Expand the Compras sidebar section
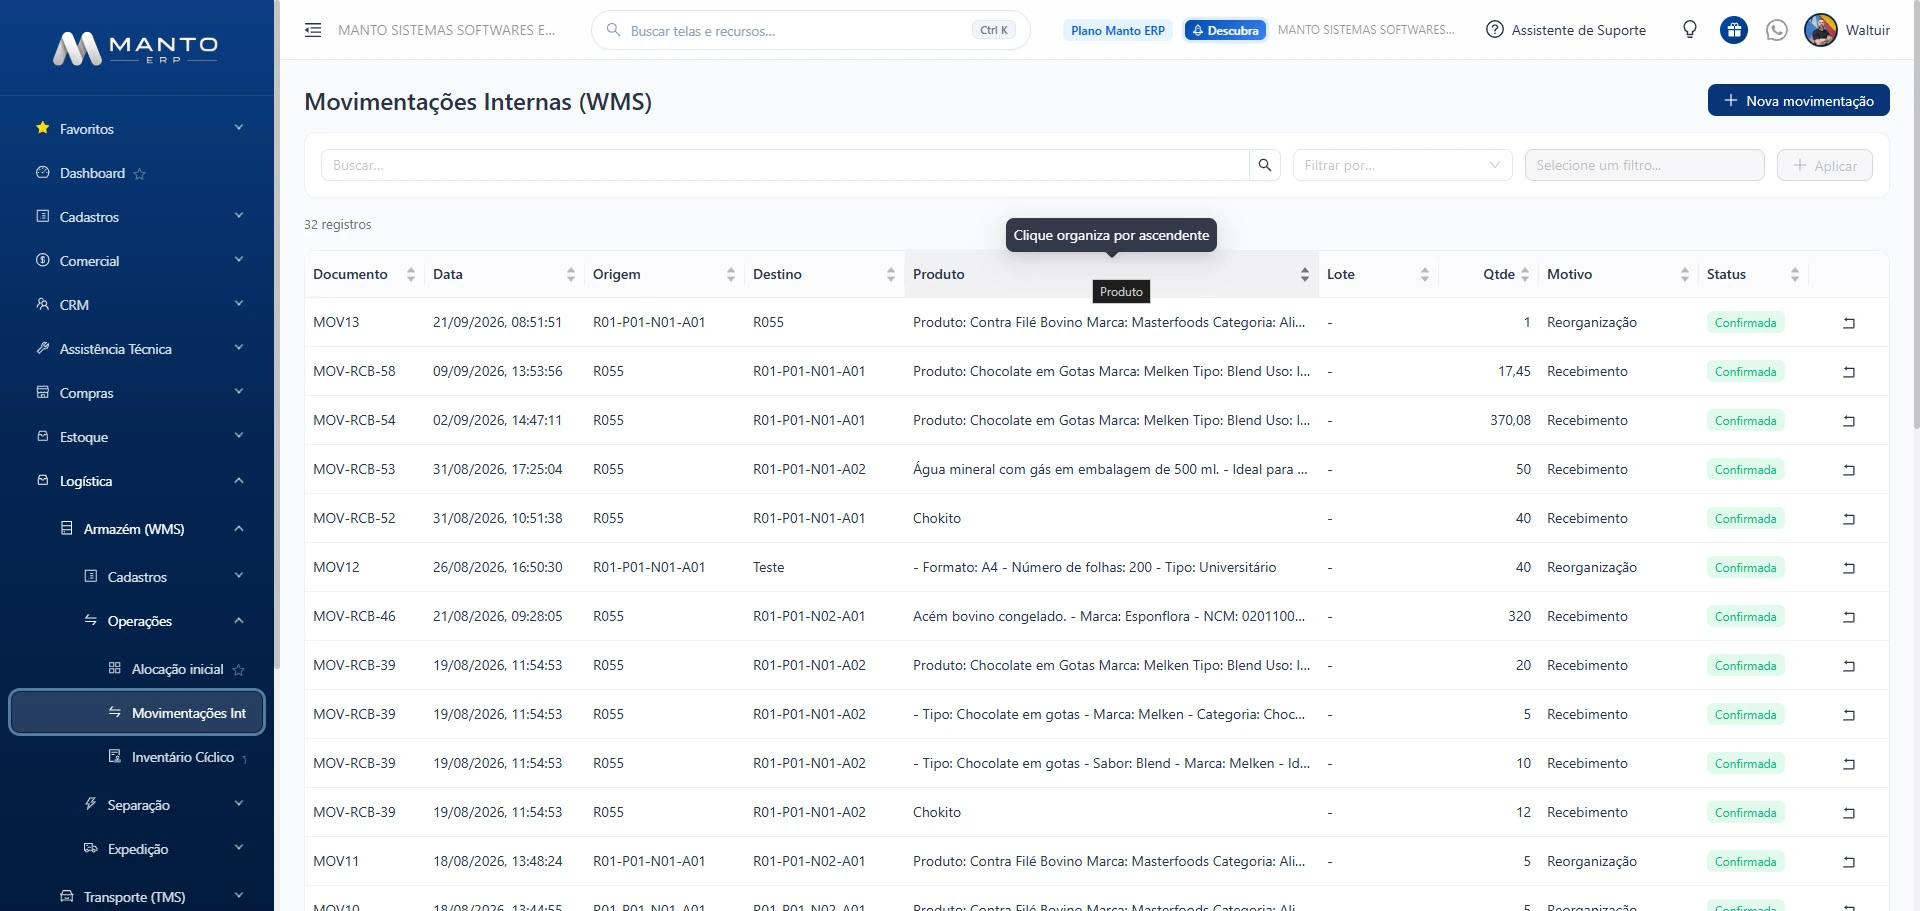Viewport: 1920px width, 911px height. (x=139, y=393)
